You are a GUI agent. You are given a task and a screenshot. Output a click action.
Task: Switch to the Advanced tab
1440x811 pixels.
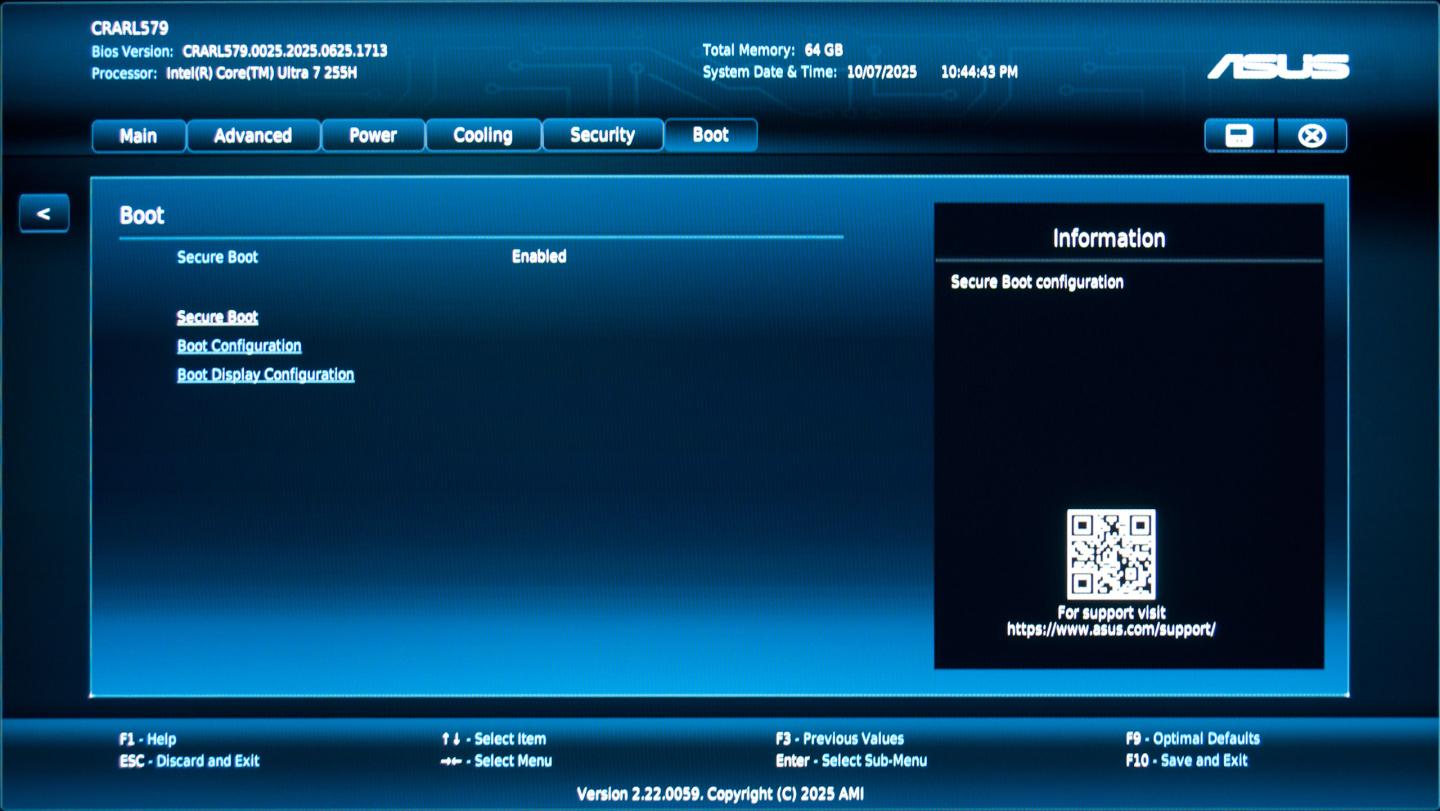coord(253,136)
